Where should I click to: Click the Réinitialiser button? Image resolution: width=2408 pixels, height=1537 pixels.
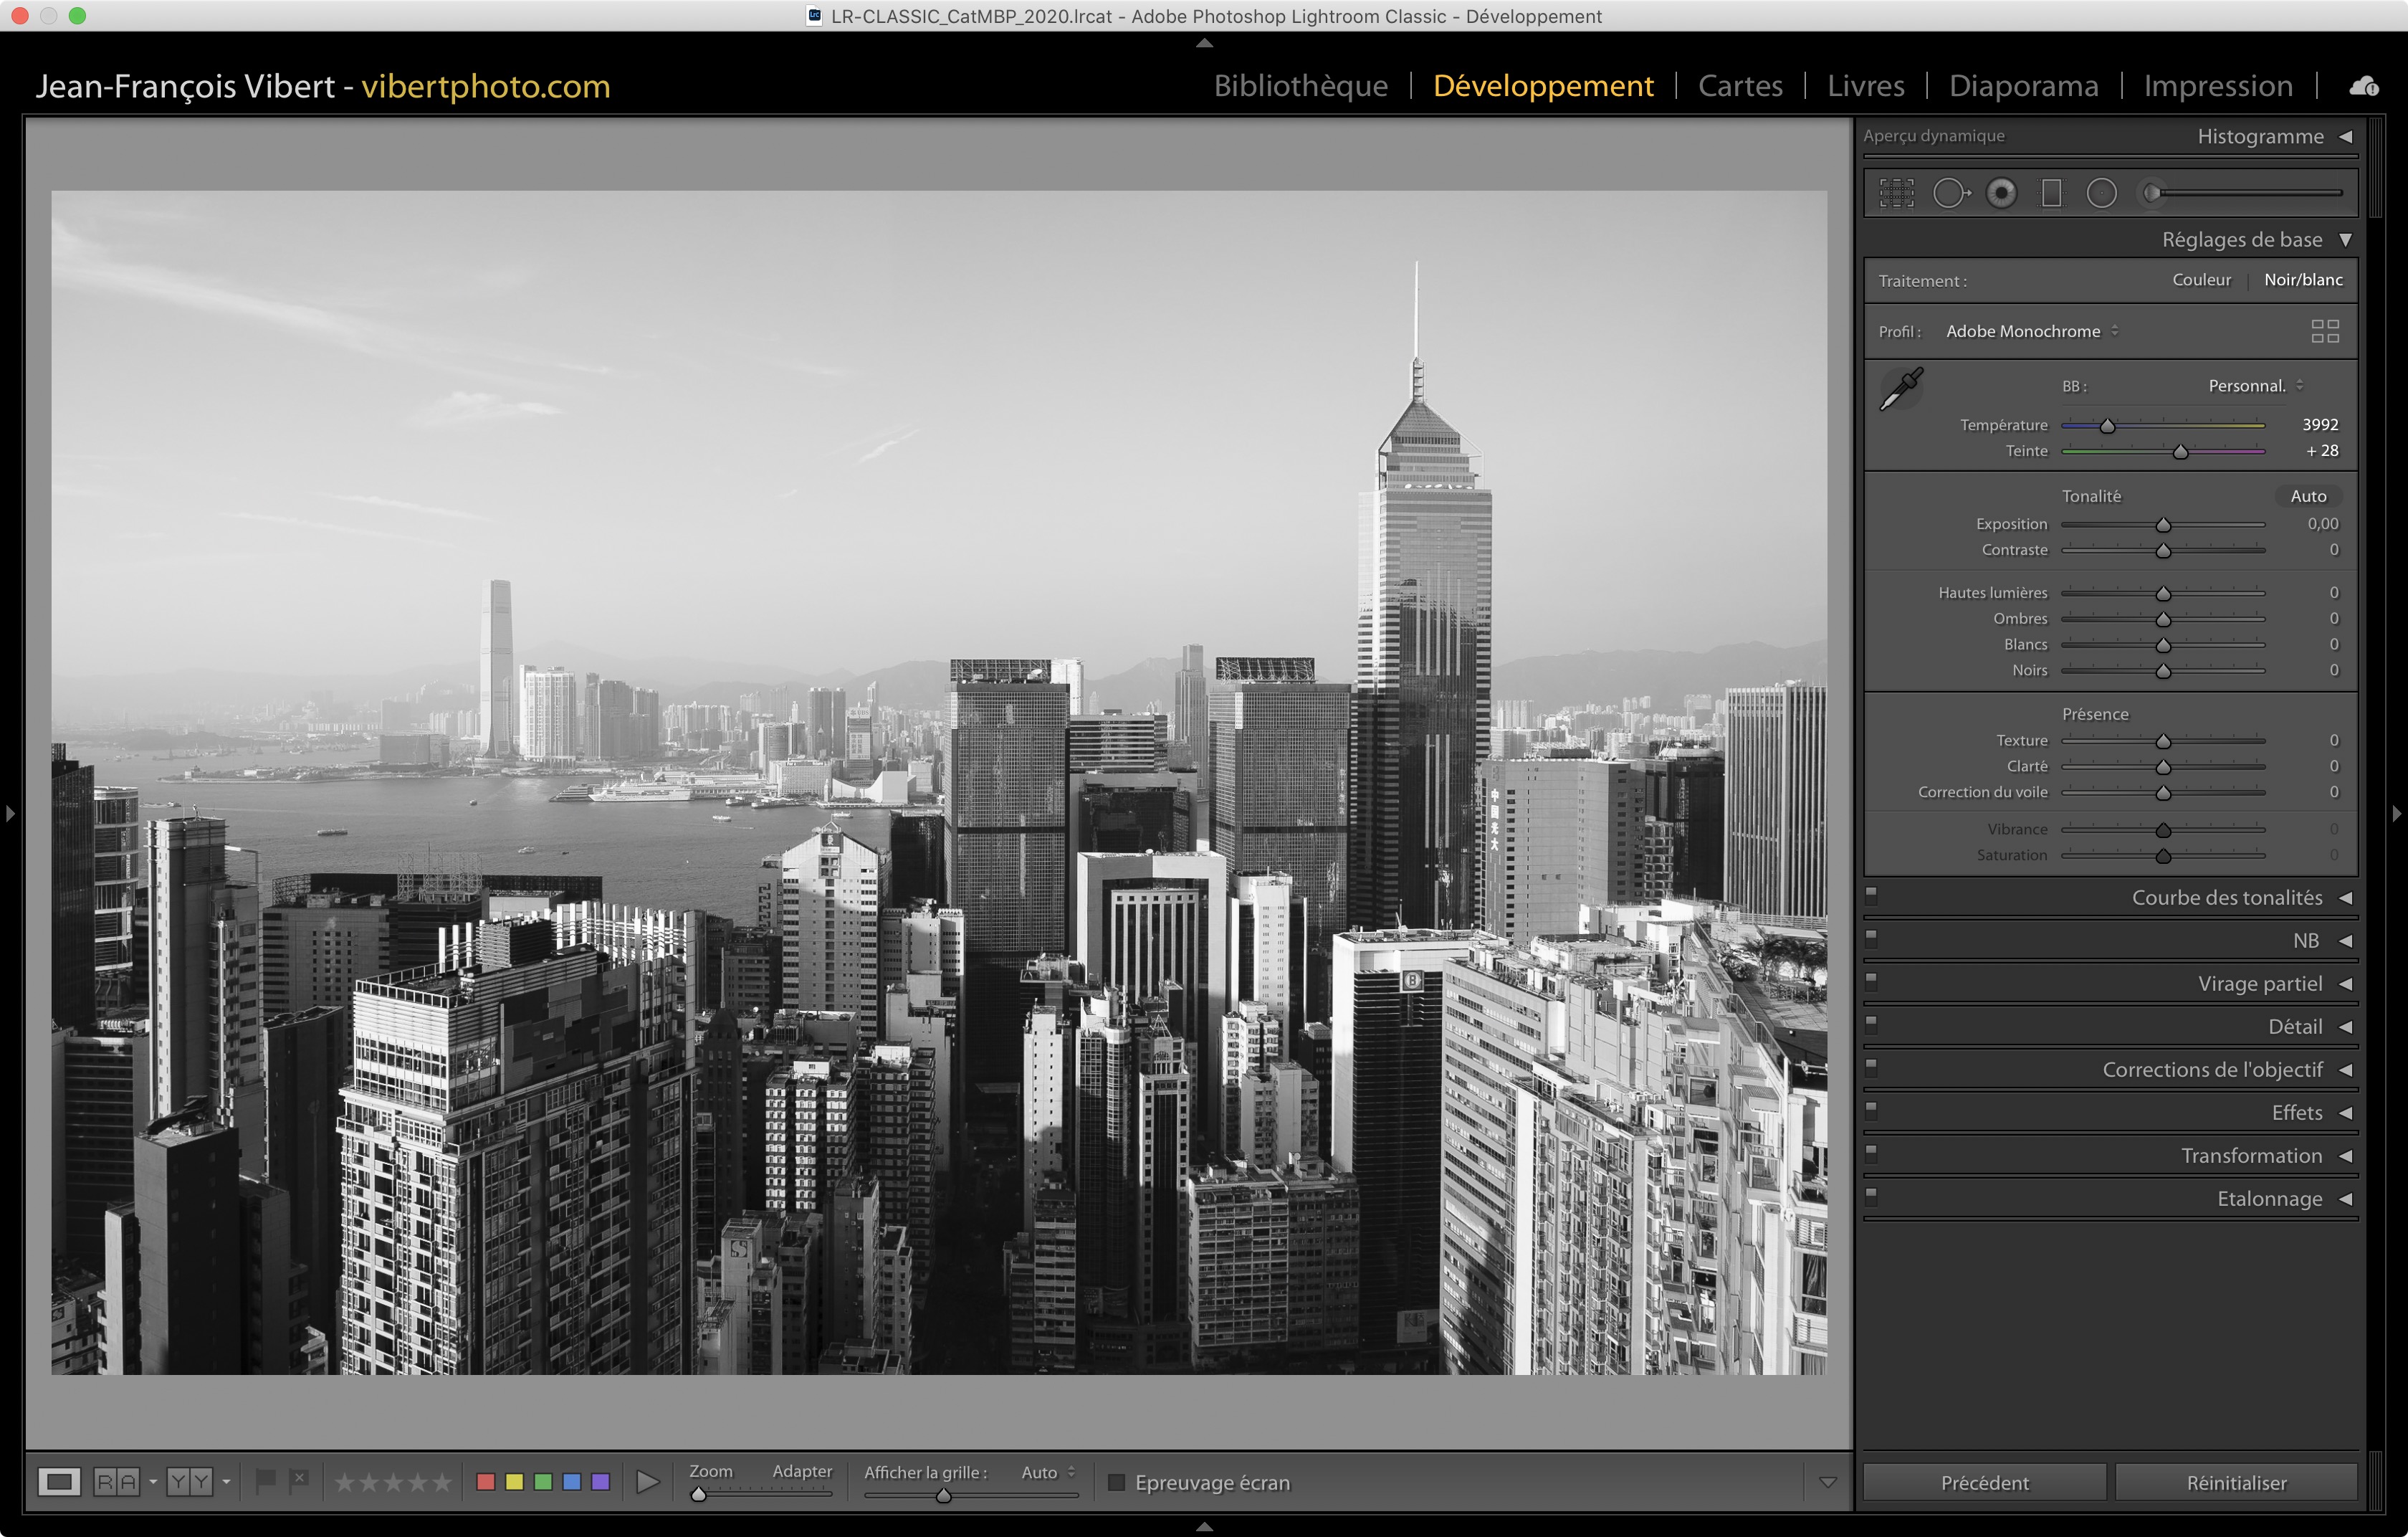coord(2236,1482)
